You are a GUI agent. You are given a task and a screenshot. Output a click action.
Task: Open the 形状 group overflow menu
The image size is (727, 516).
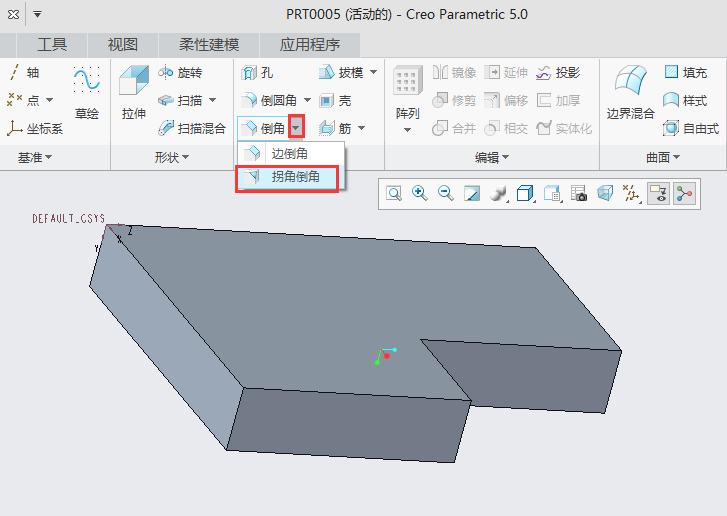pyautogui.click(x=172, y=158)
